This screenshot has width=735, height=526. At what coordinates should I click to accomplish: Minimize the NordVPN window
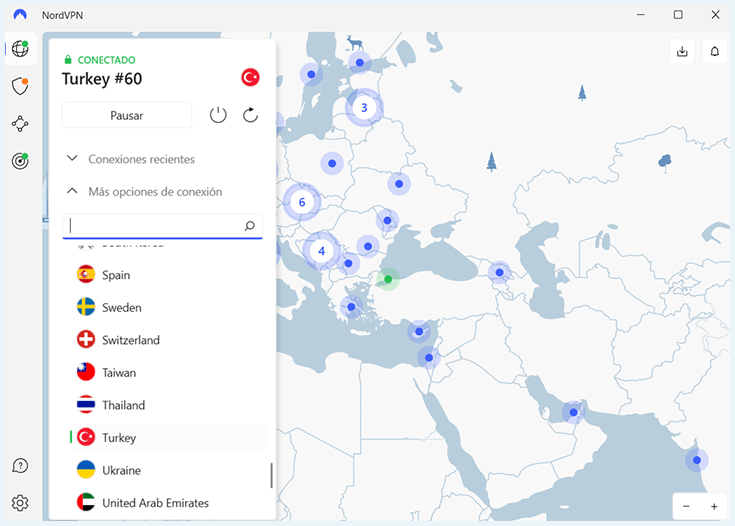(x=640, y=15)
